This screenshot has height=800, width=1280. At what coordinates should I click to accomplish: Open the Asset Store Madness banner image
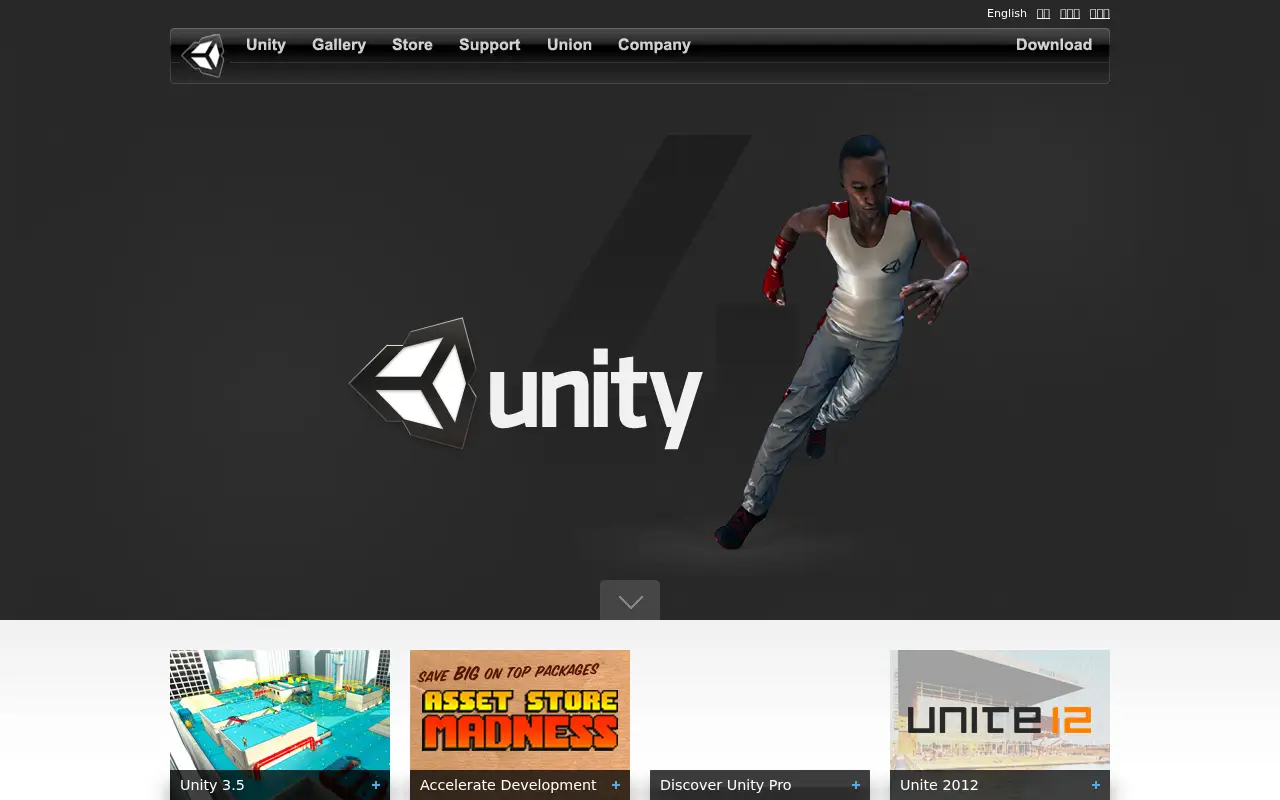[x=520, y=710]
